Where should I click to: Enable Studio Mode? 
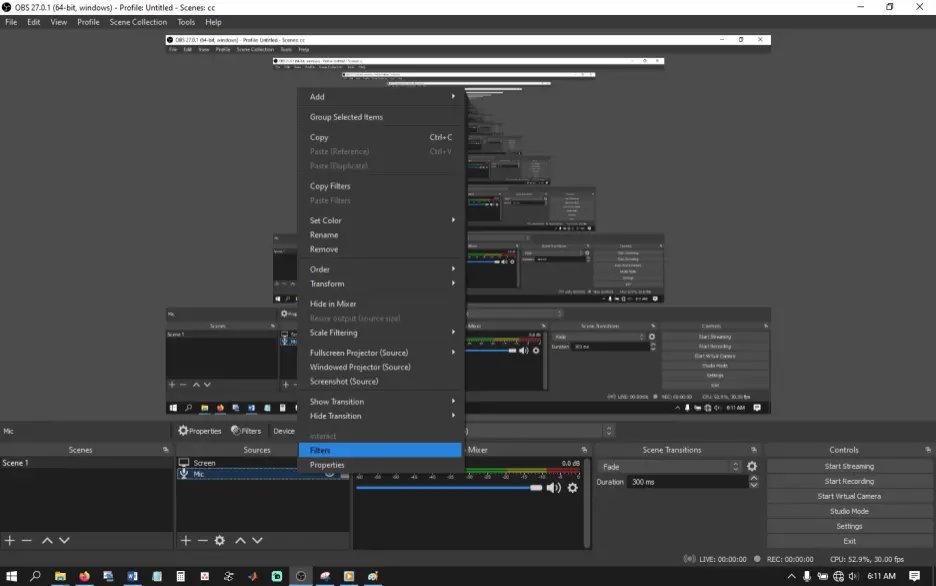849,511
